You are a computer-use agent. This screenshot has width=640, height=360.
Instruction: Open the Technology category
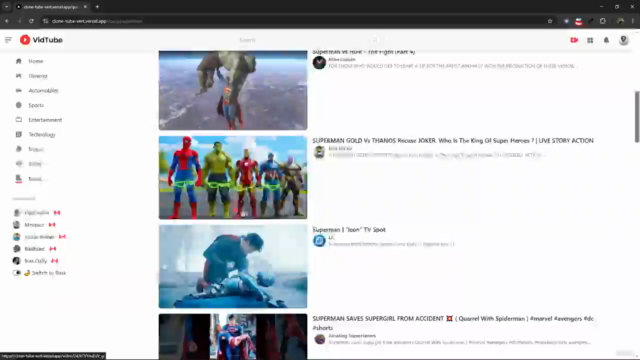(42, 135)
